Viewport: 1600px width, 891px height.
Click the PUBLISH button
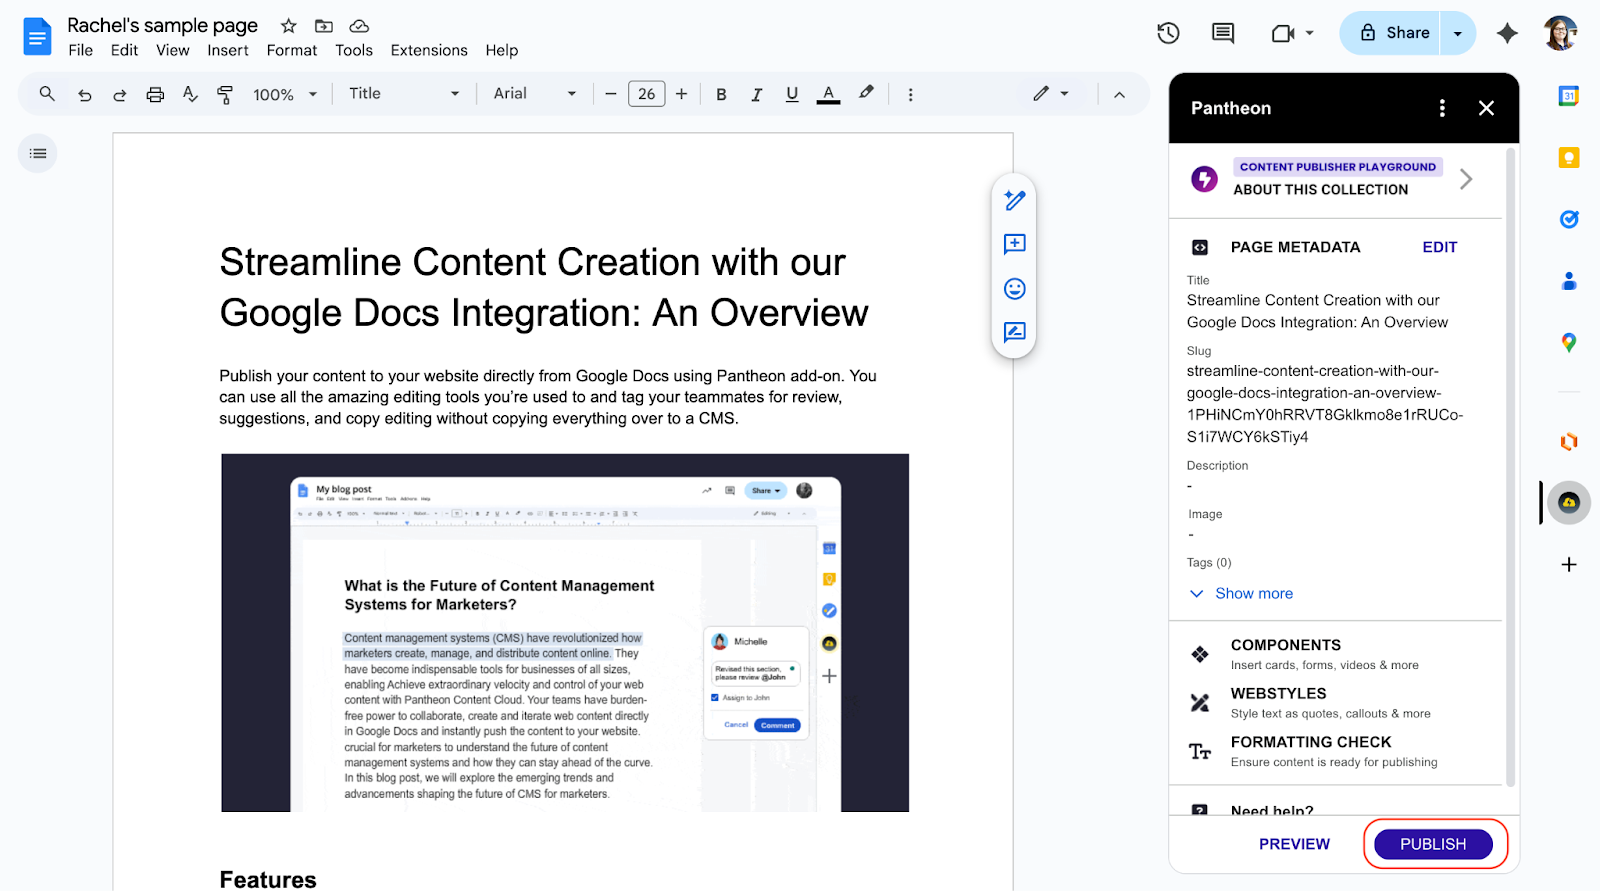pos(1432,844)
